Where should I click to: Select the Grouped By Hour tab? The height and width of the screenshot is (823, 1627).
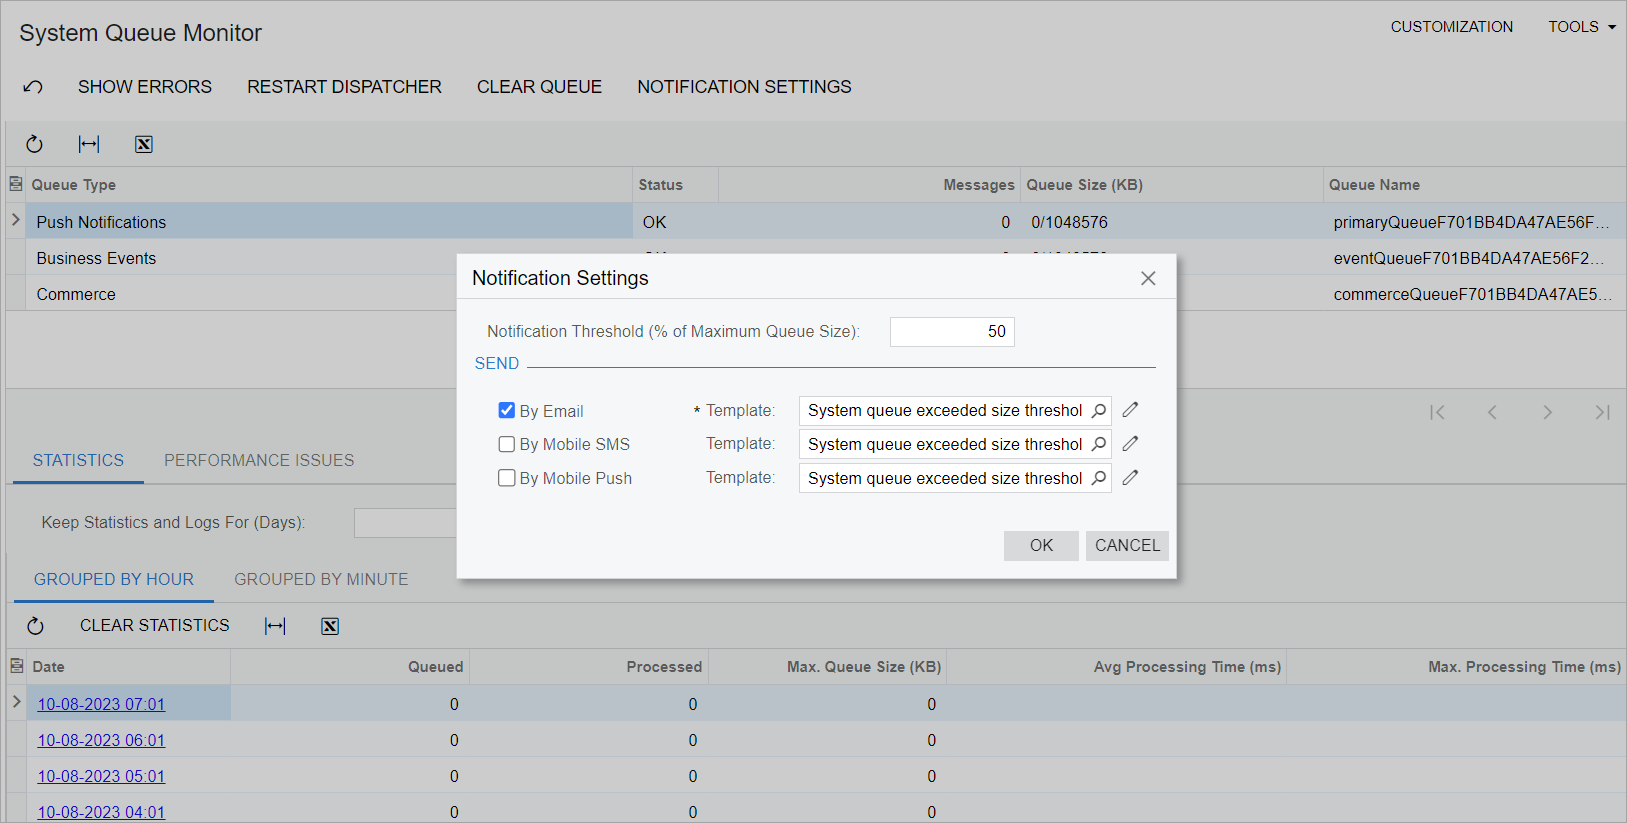tap(114, 579)
